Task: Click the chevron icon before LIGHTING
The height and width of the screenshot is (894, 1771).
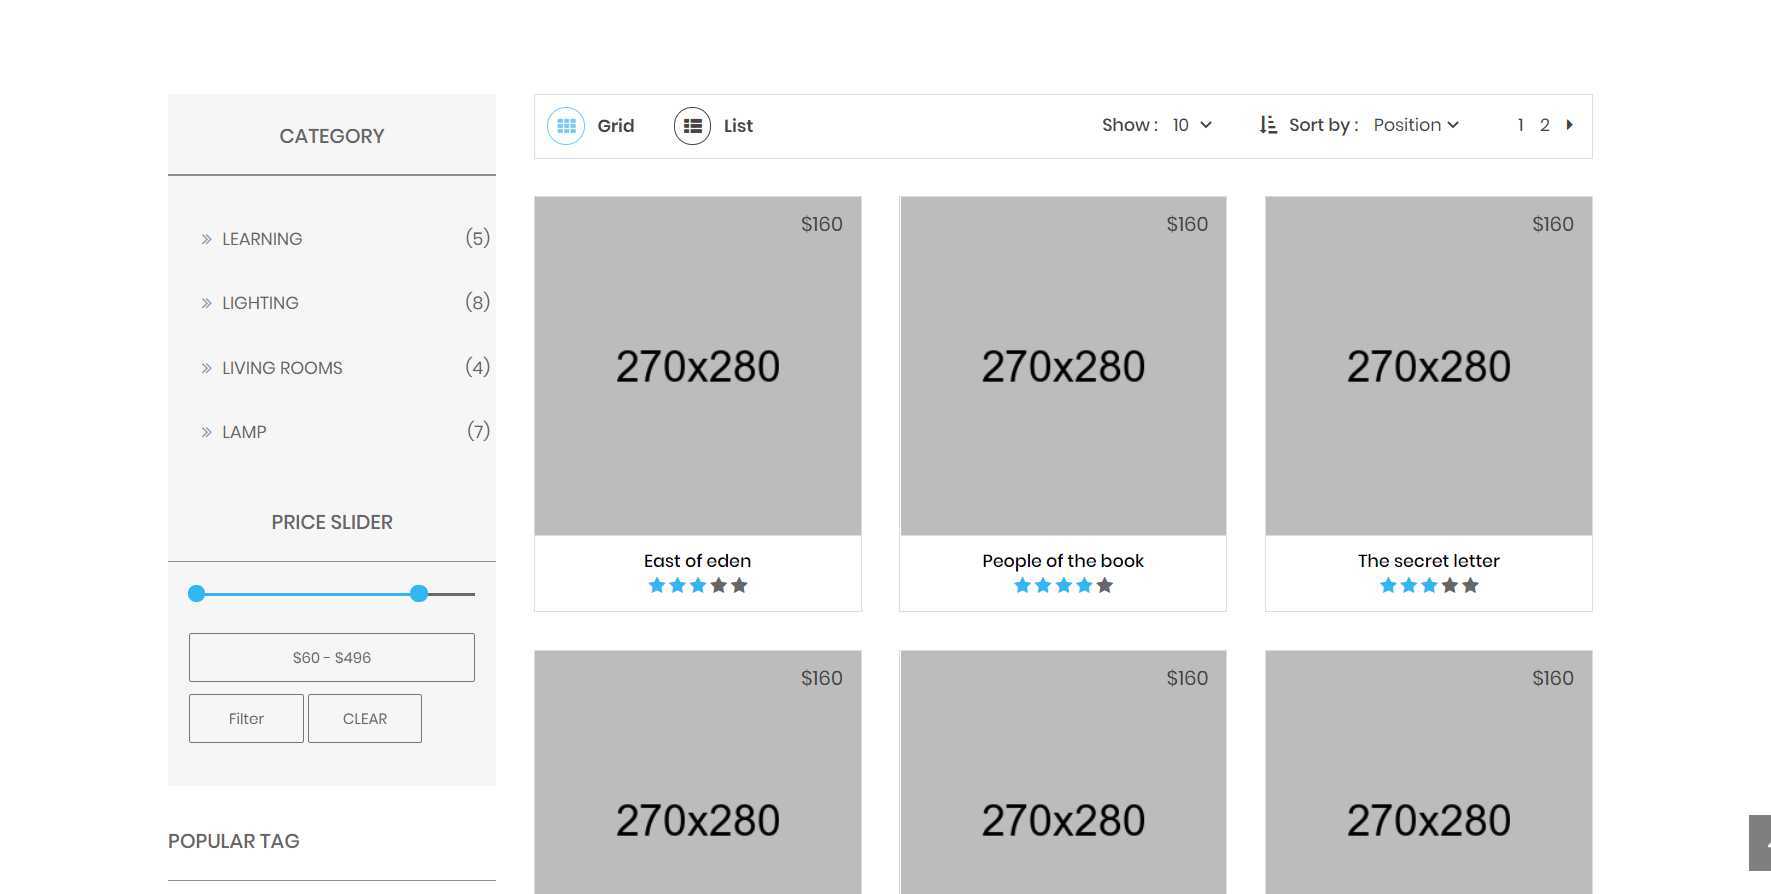Action: tap(206, 303)
